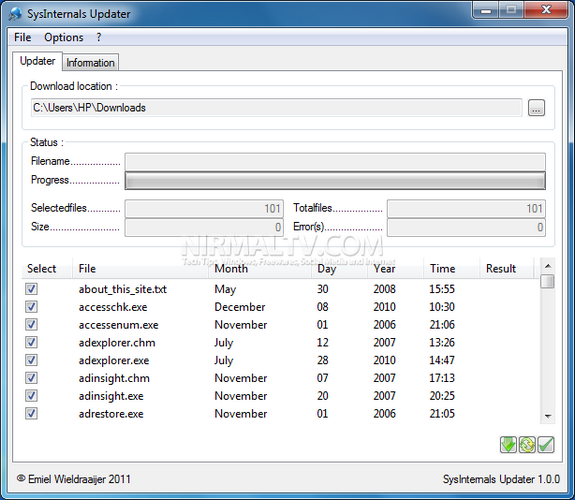Open the File menu
Viewport: 575px width, 500px height.
(22, 37)
